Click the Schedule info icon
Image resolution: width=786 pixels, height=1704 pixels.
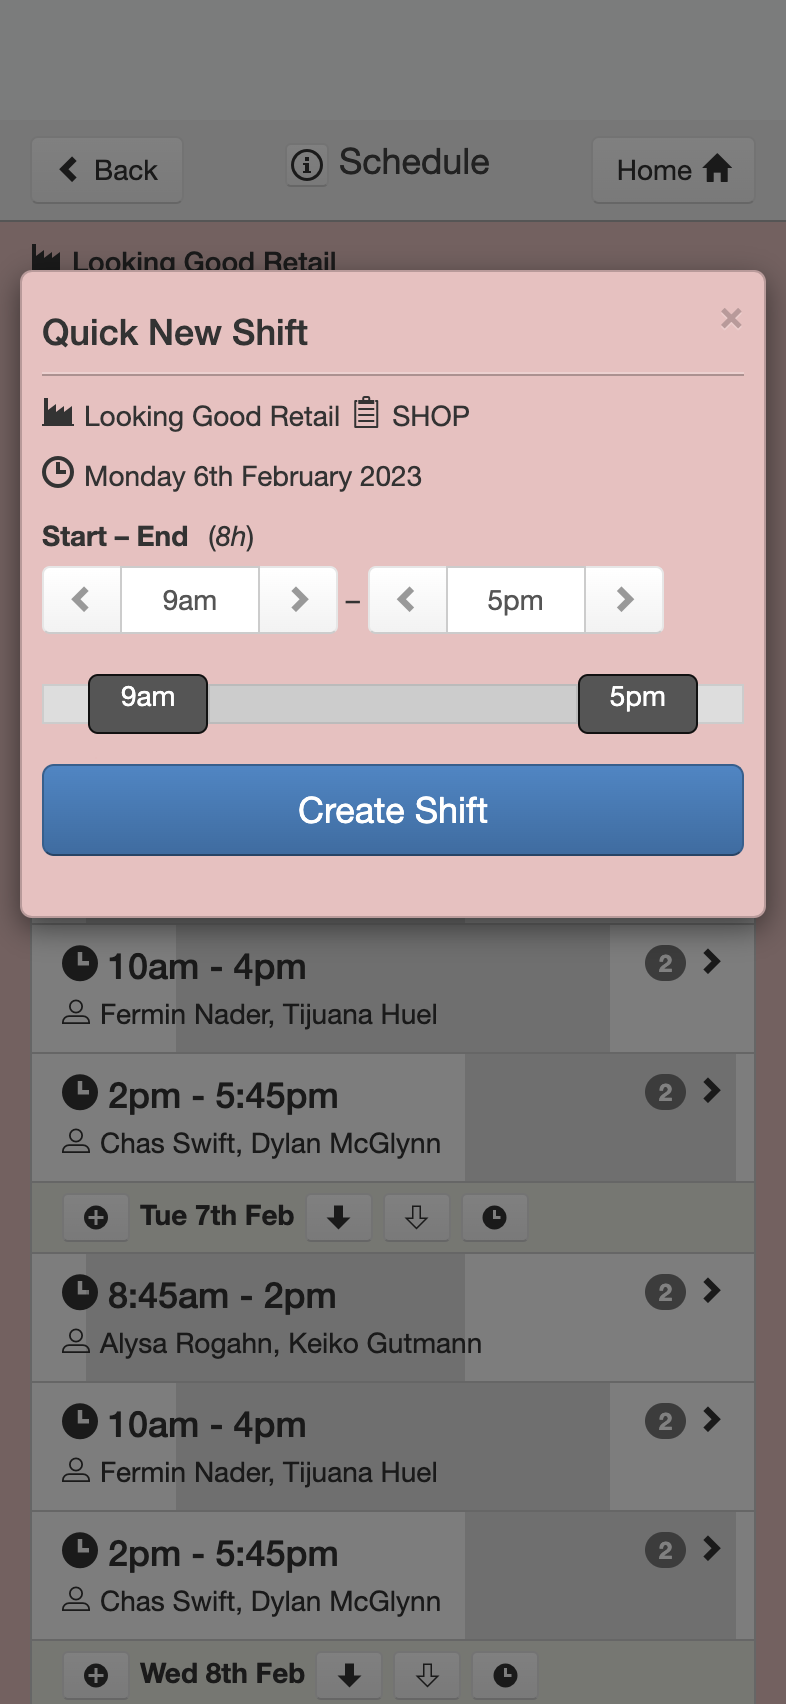point(307,164)
